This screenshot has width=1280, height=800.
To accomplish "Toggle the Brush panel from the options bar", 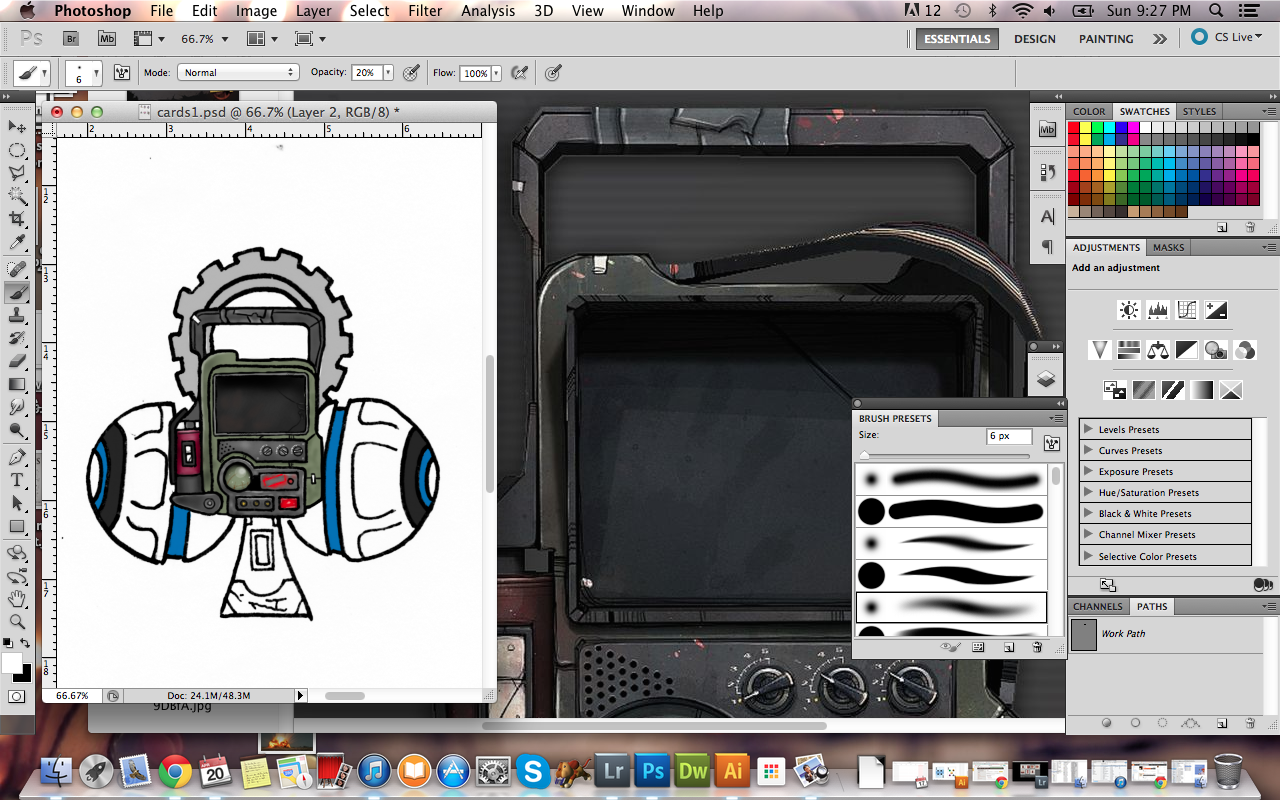I will pos(122,73).
